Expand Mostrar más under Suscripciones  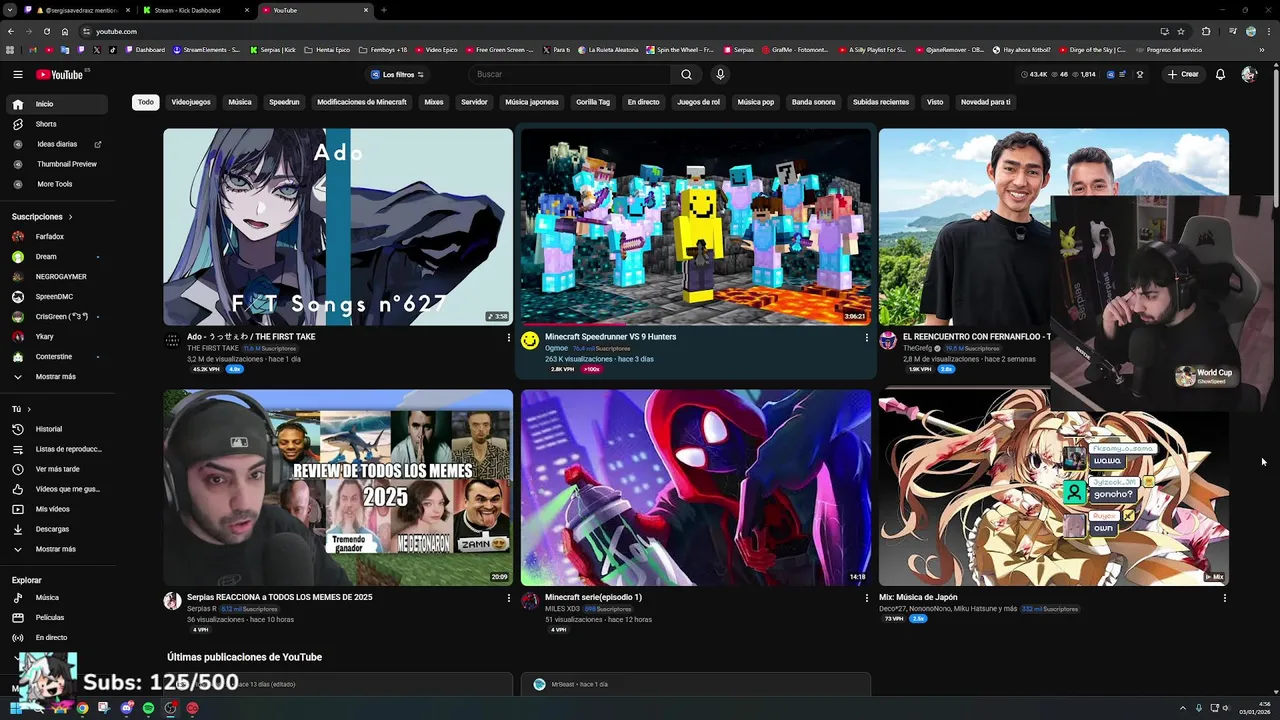tap(56, 377)
